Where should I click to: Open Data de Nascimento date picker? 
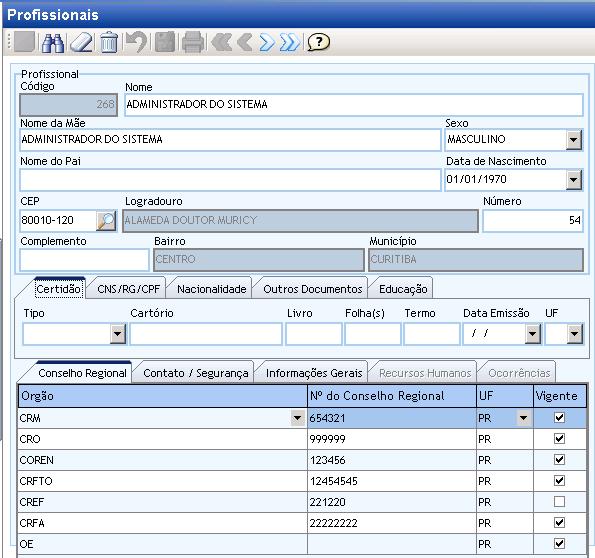574,180
